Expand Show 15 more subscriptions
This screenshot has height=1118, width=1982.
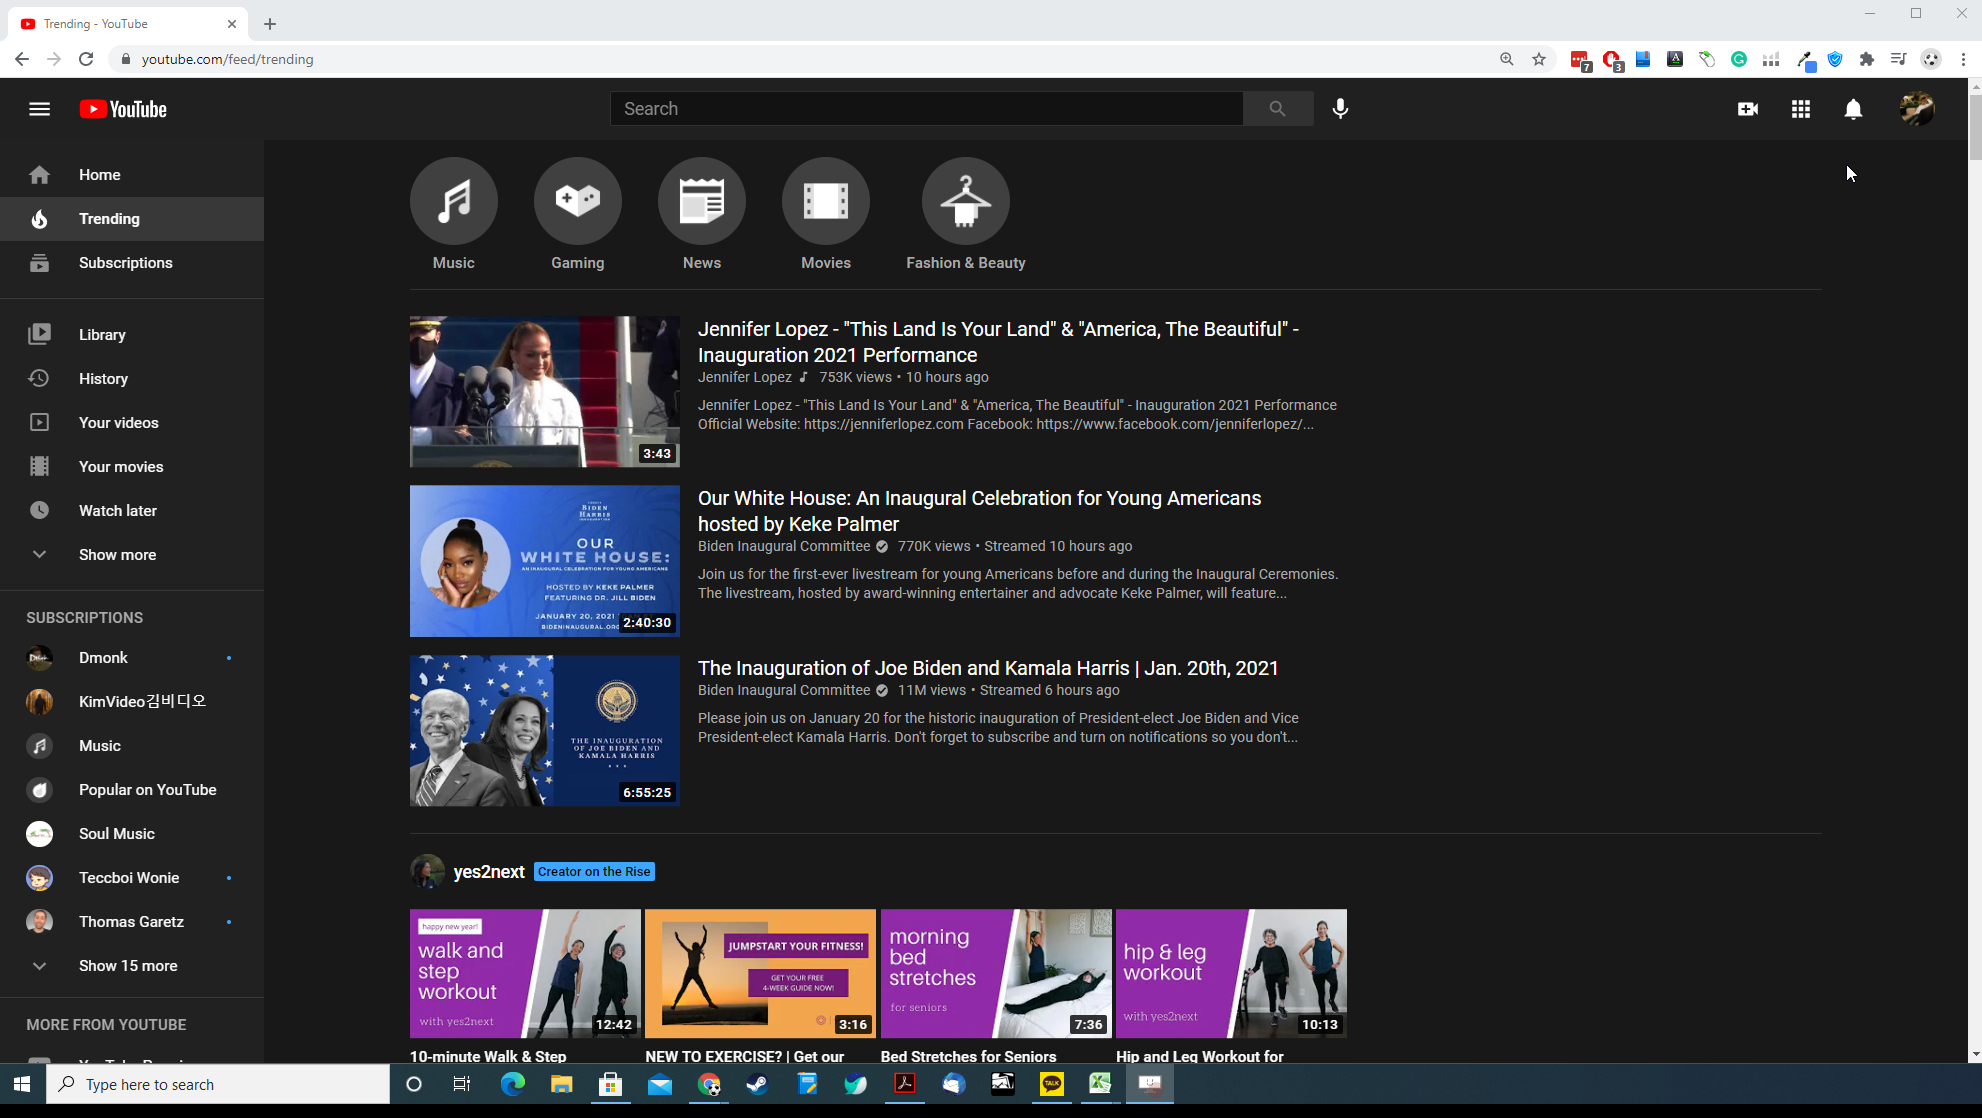click(x=127, y=966)
